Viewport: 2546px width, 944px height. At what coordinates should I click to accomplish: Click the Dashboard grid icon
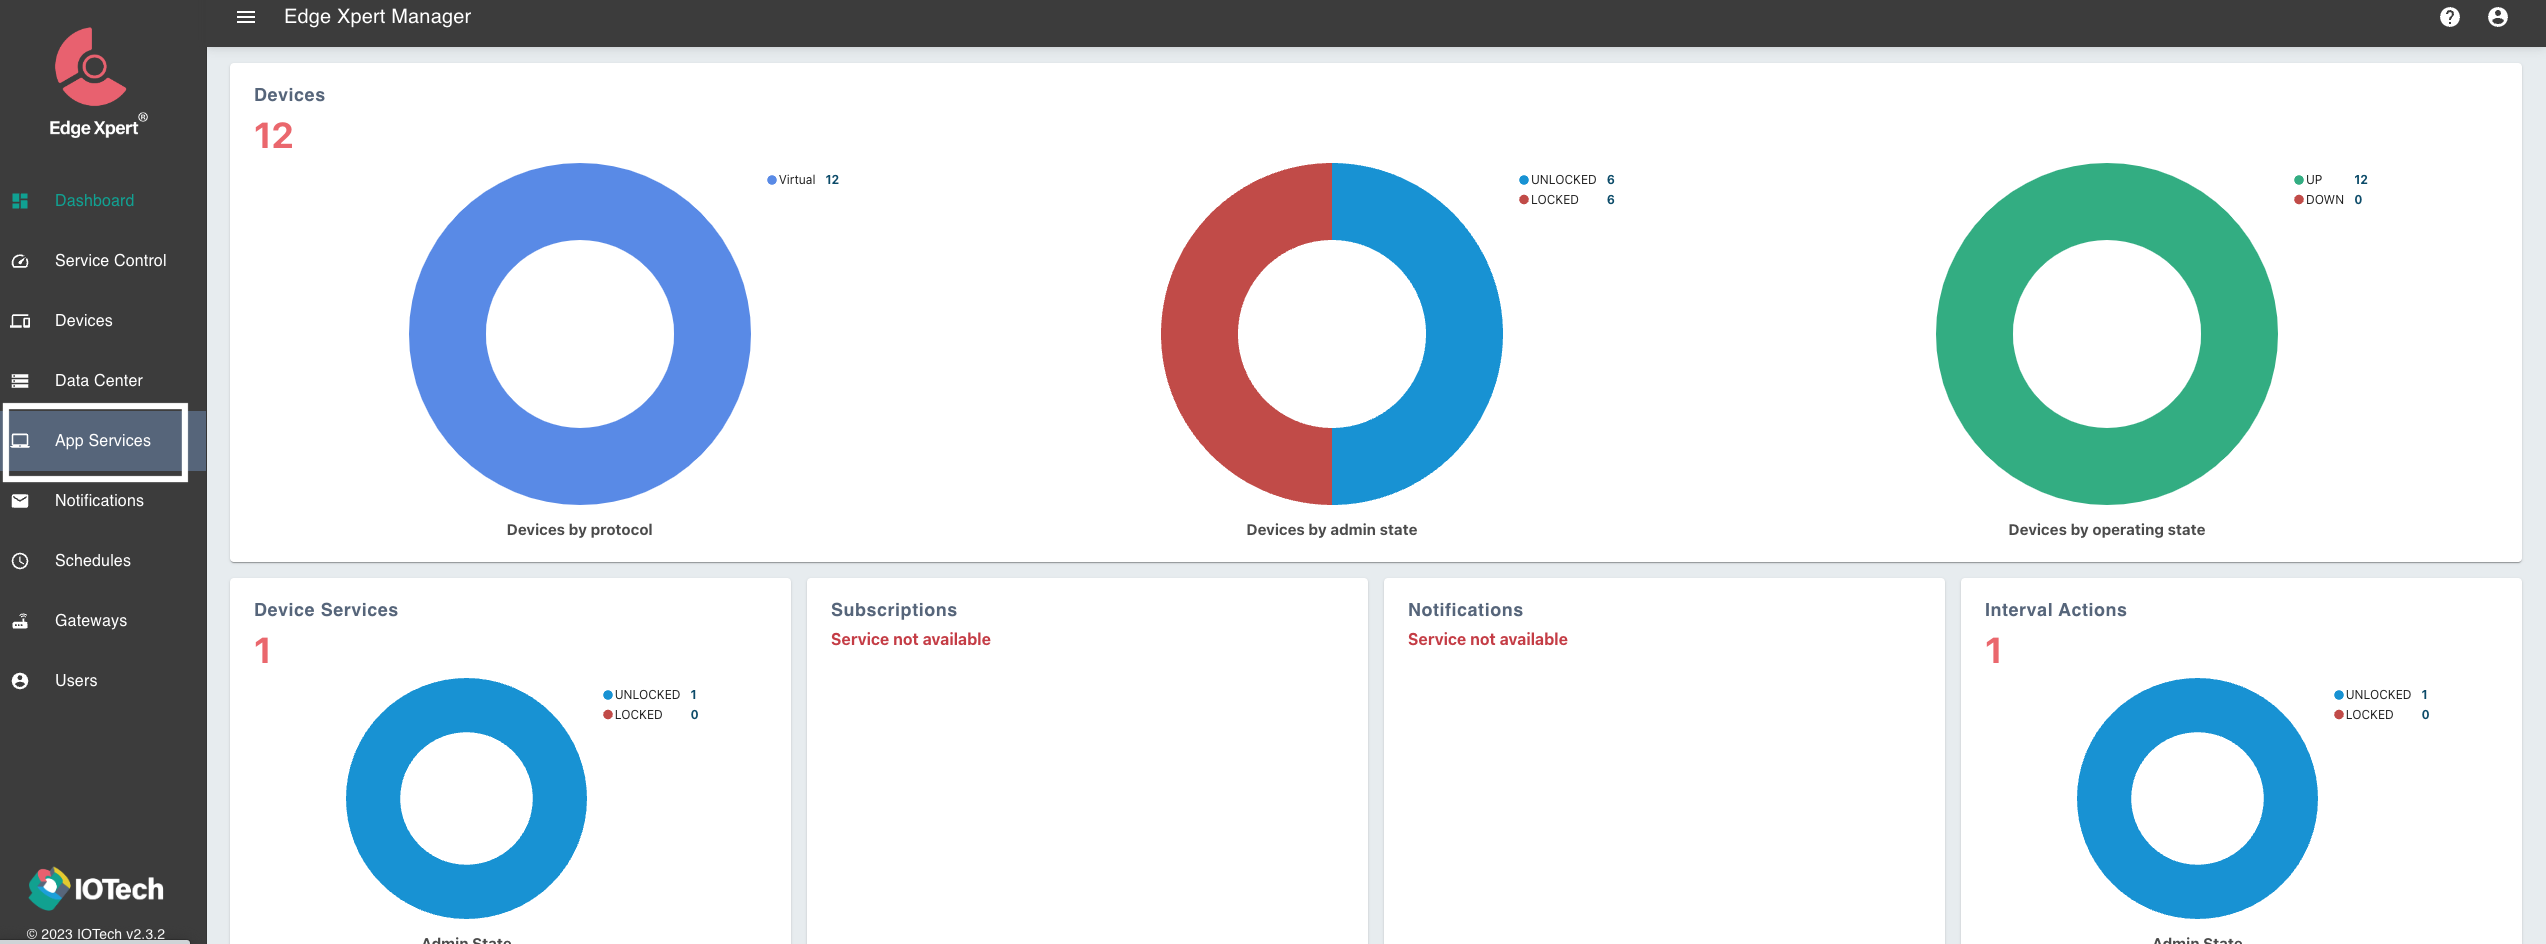click(x=20, y=201)
